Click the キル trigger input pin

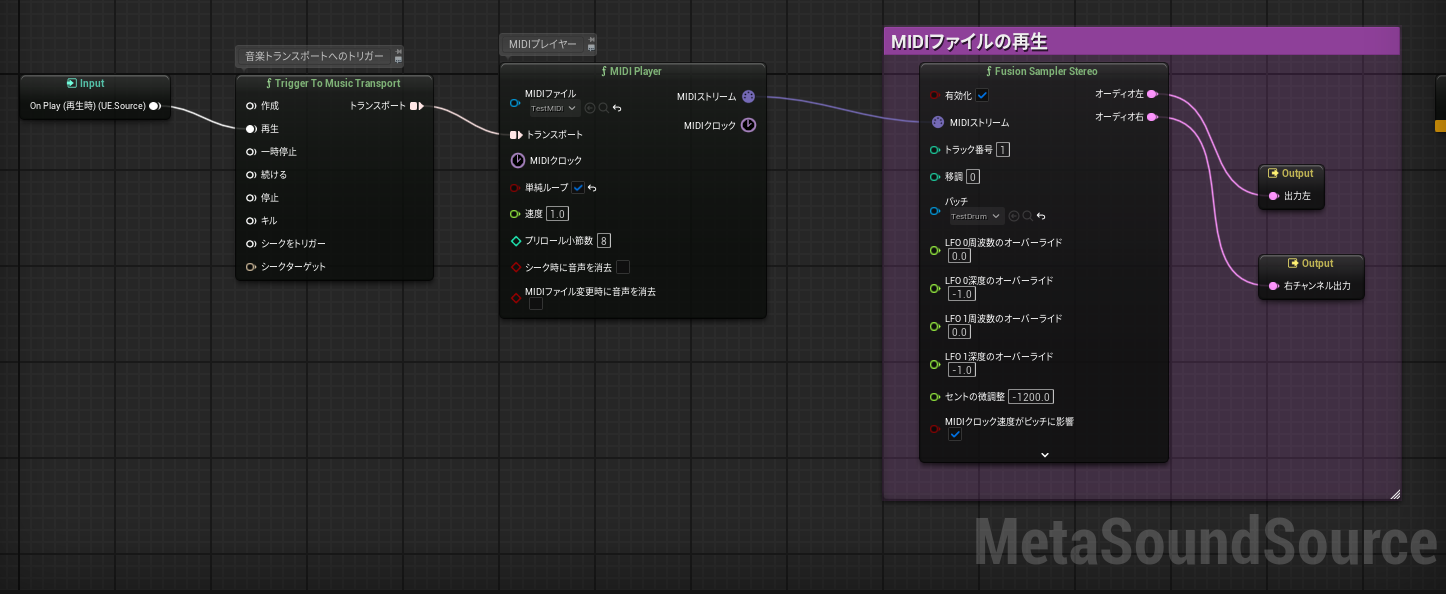[251, 221]
